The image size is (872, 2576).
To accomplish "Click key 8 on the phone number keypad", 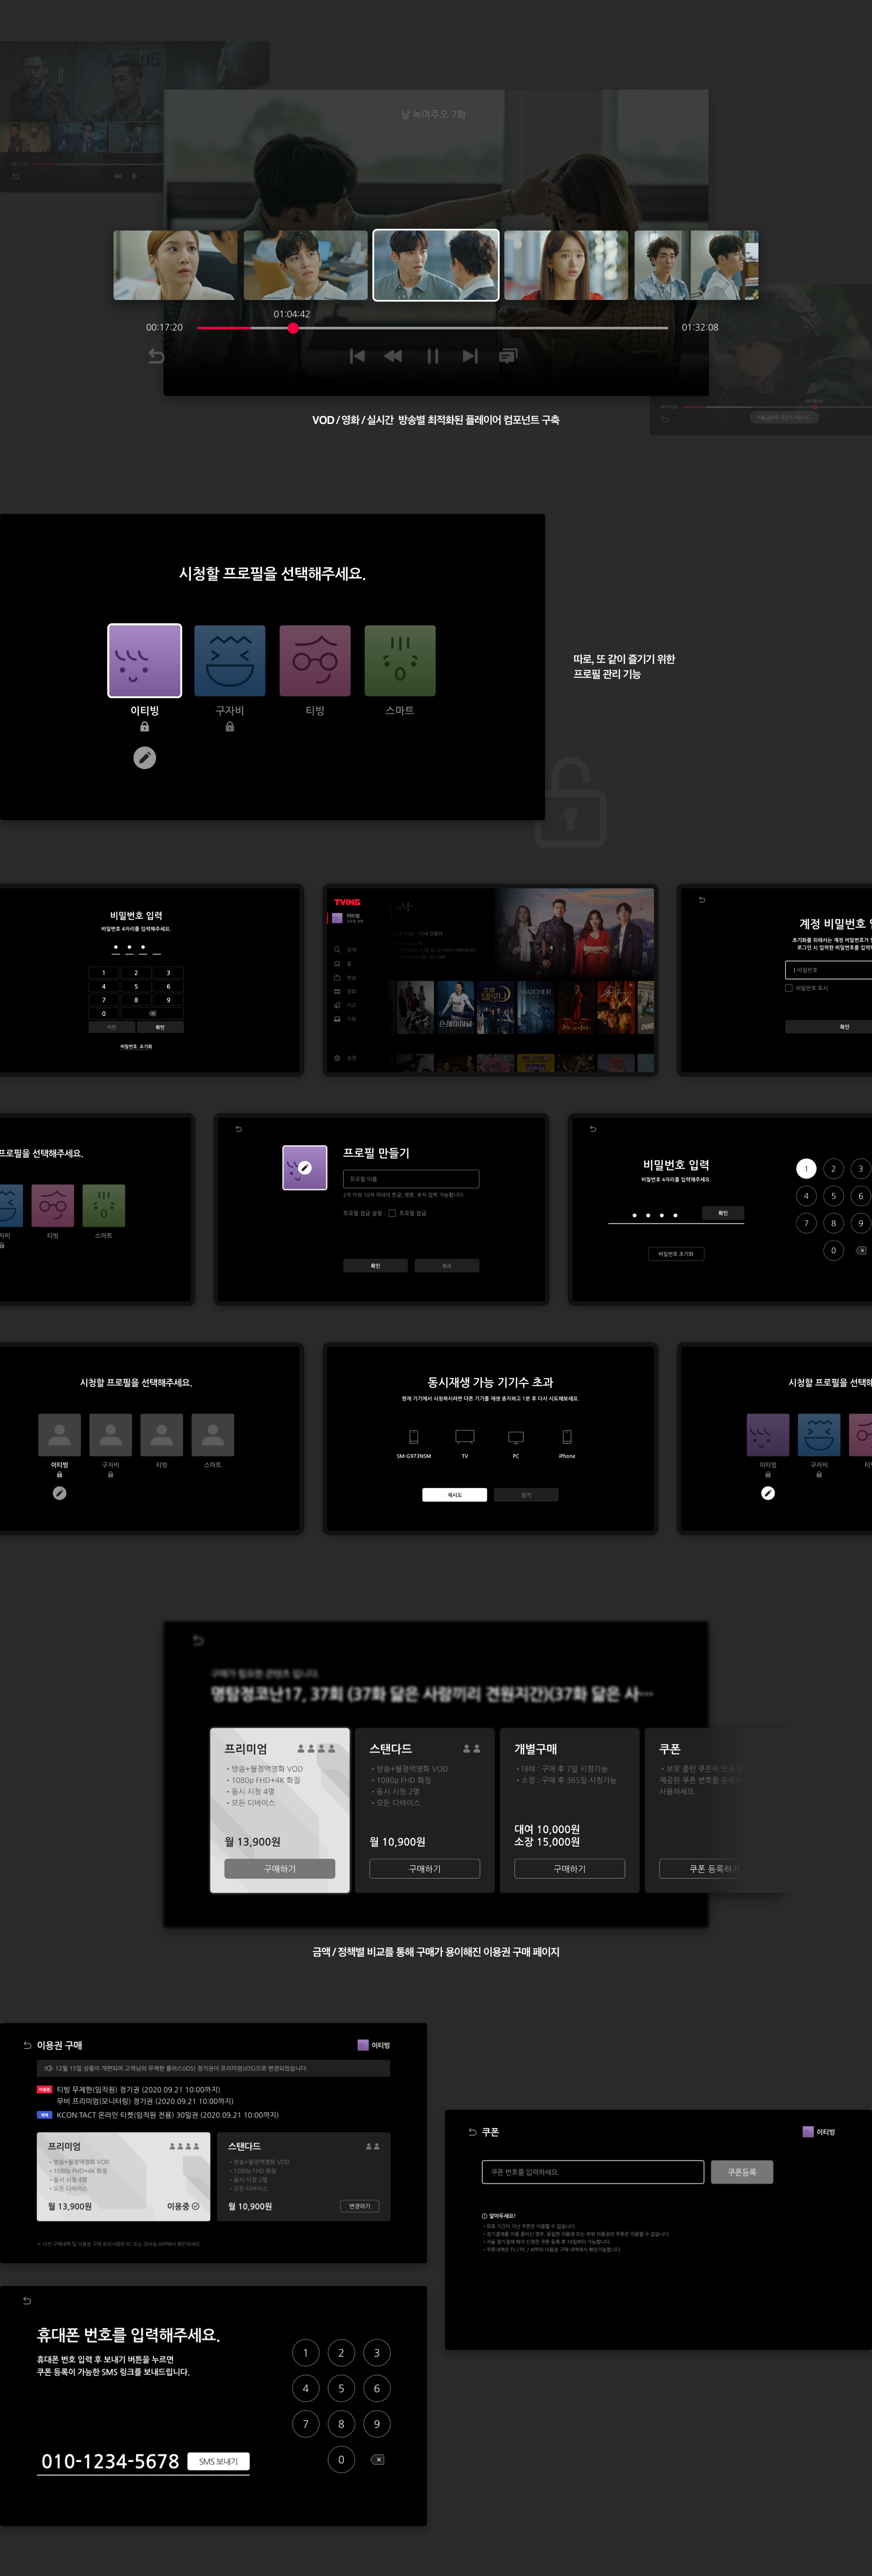I will pyautogui.click(x=341, y=2424).
